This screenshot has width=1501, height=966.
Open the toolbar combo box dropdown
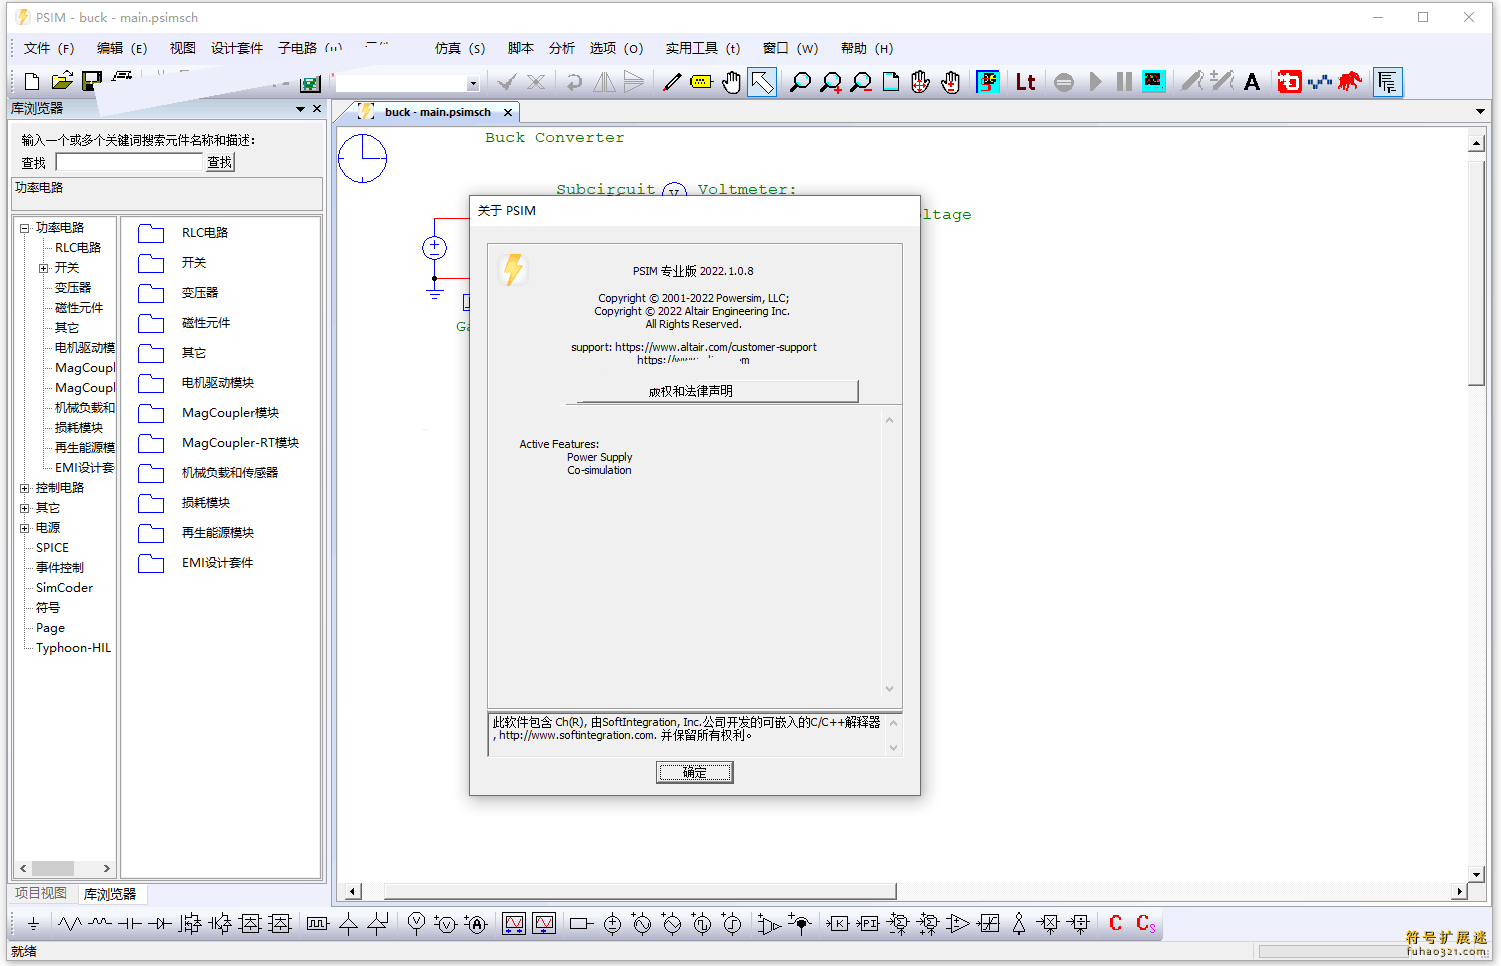point(472,84)
